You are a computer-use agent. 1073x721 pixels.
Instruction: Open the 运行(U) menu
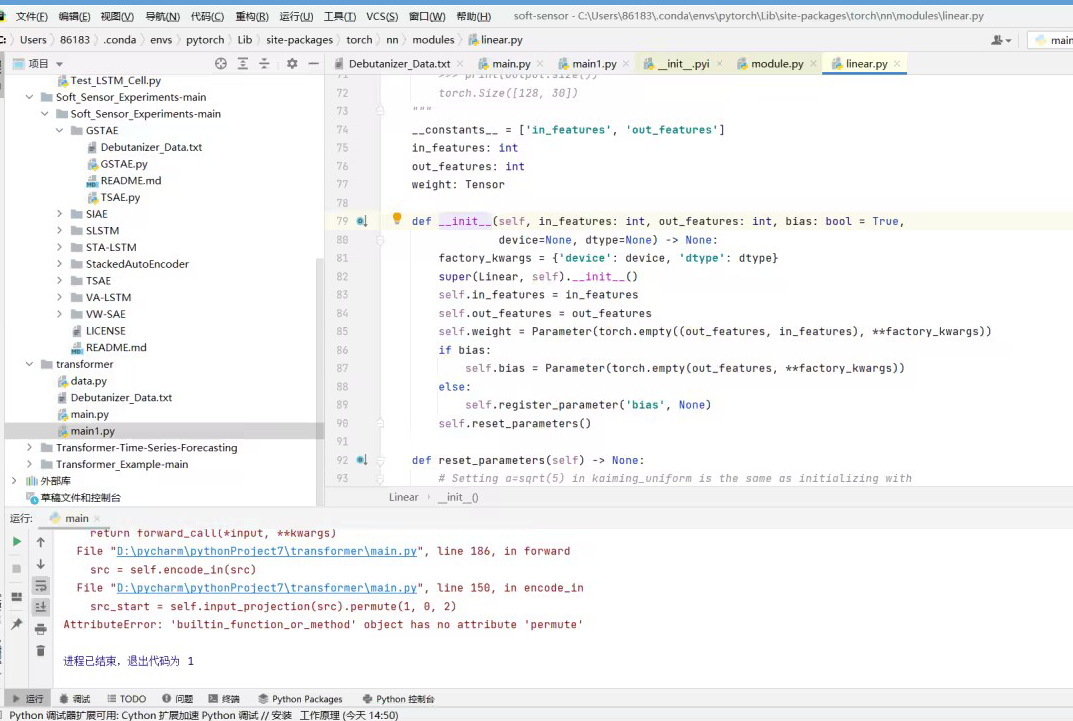(296, 16)
